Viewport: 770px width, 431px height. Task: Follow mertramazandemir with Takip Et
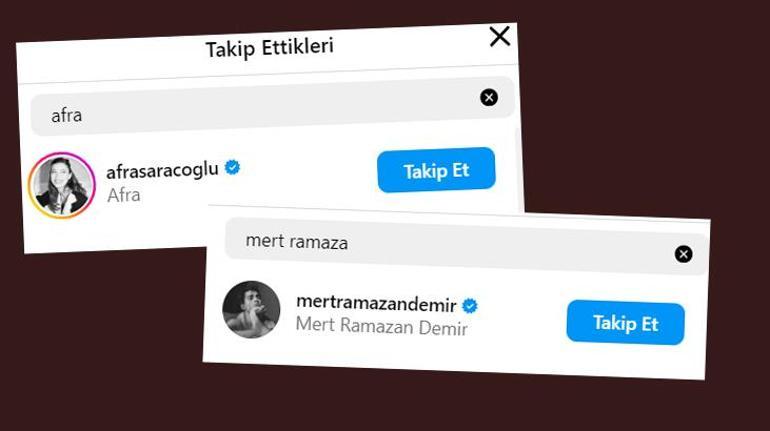(625, 323)
